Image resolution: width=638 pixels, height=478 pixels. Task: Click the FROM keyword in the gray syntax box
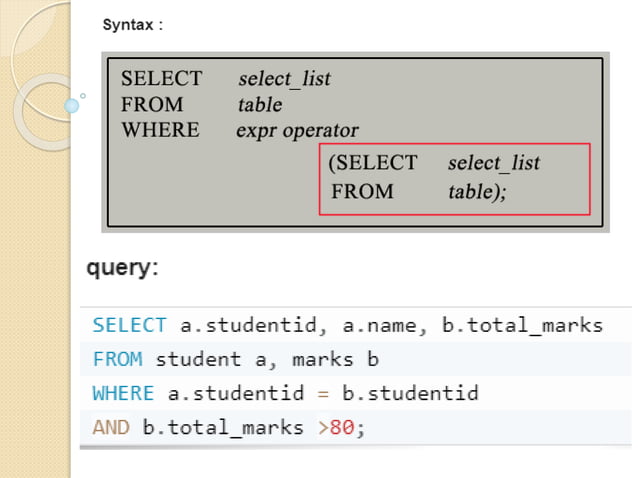pyautogui.click(x=152, y=104)
